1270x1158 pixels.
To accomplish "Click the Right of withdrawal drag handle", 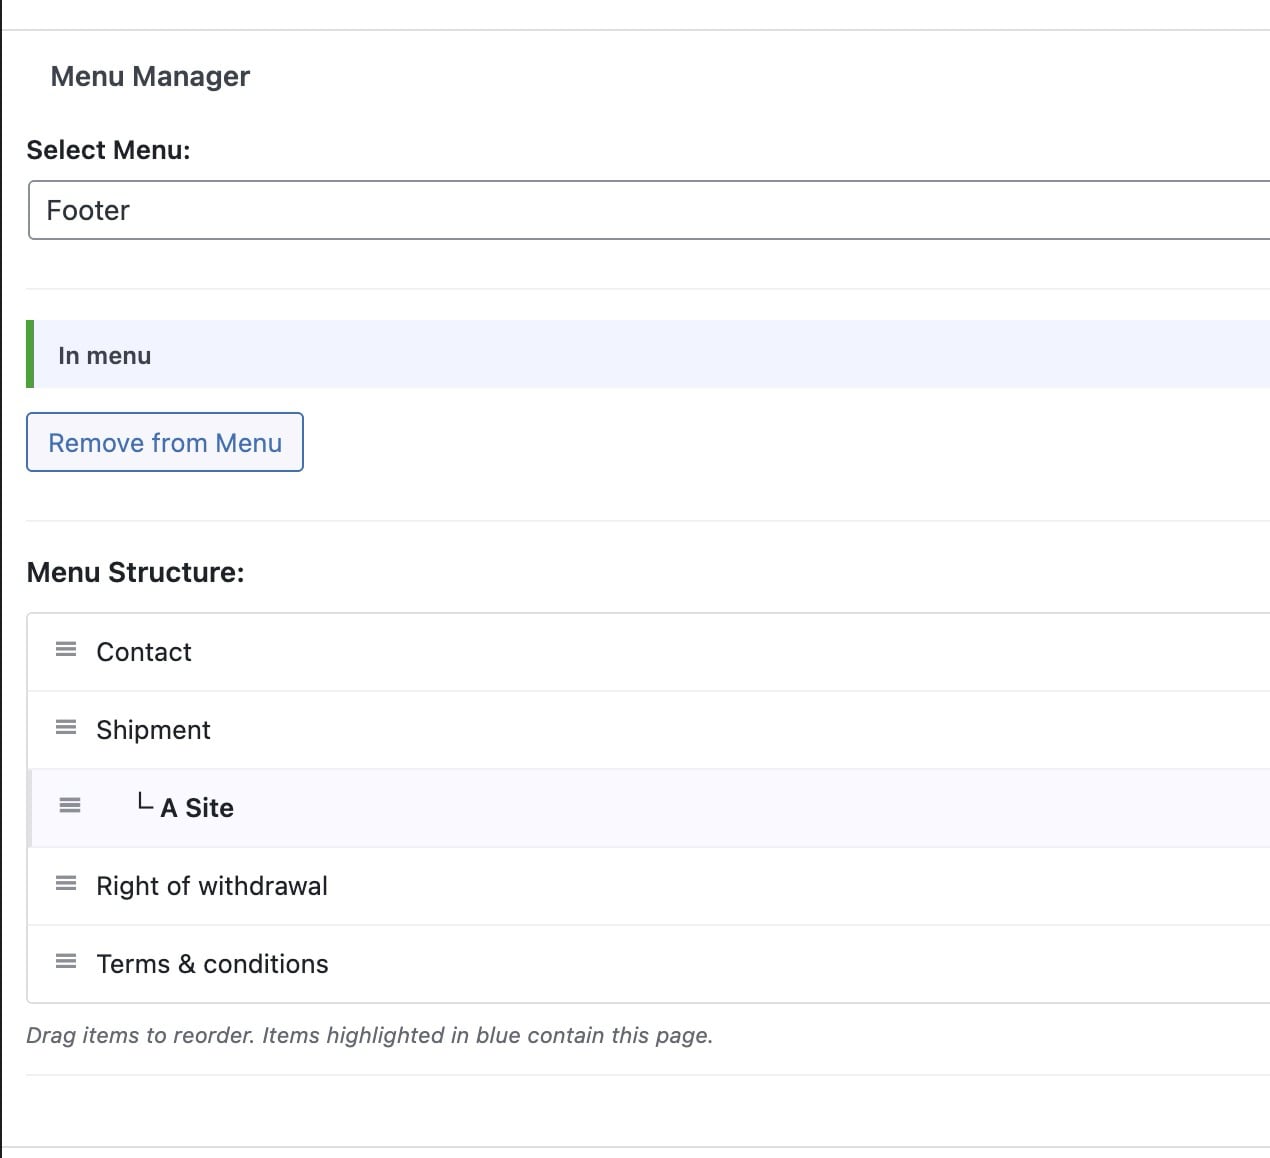I will 66,884.
